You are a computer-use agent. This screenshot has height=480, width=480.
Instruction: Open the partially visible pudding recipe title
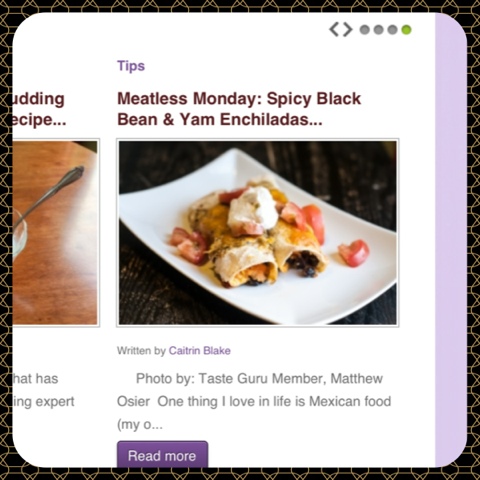39,109
